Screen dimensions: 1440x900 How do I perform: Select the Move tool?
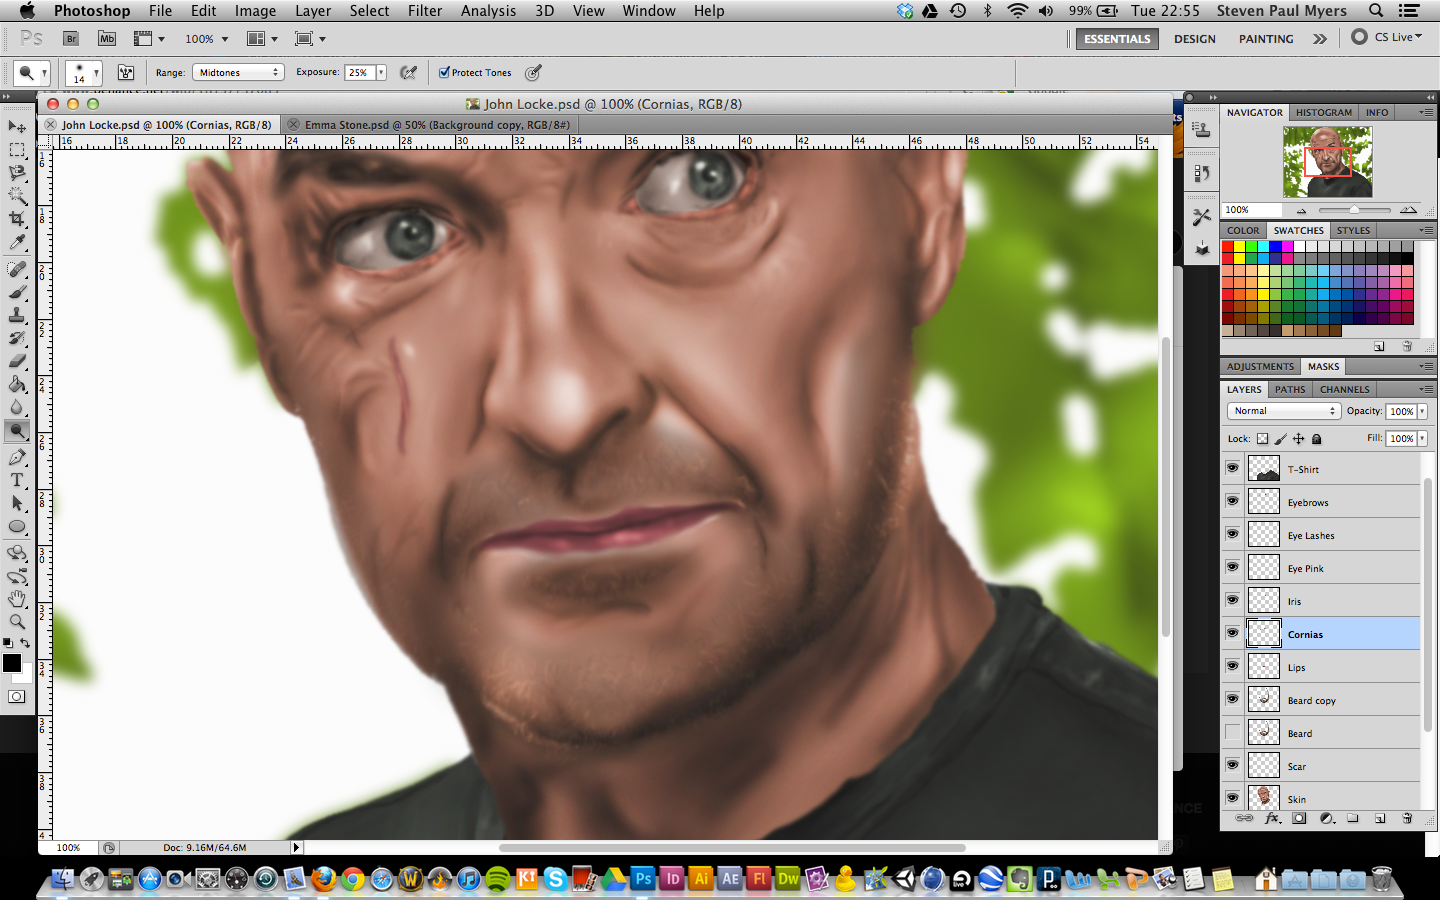[17, 126]
